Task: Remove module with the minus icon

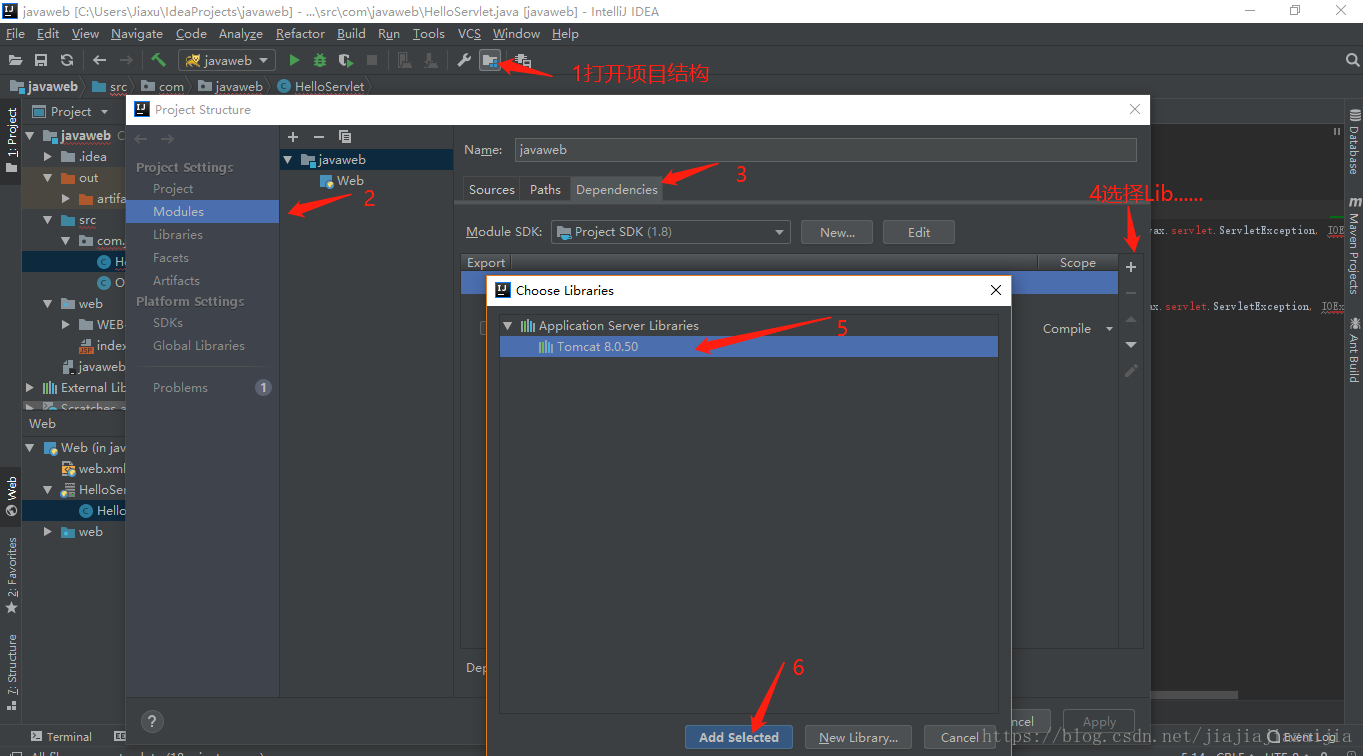Action: [x=319, y=136]
